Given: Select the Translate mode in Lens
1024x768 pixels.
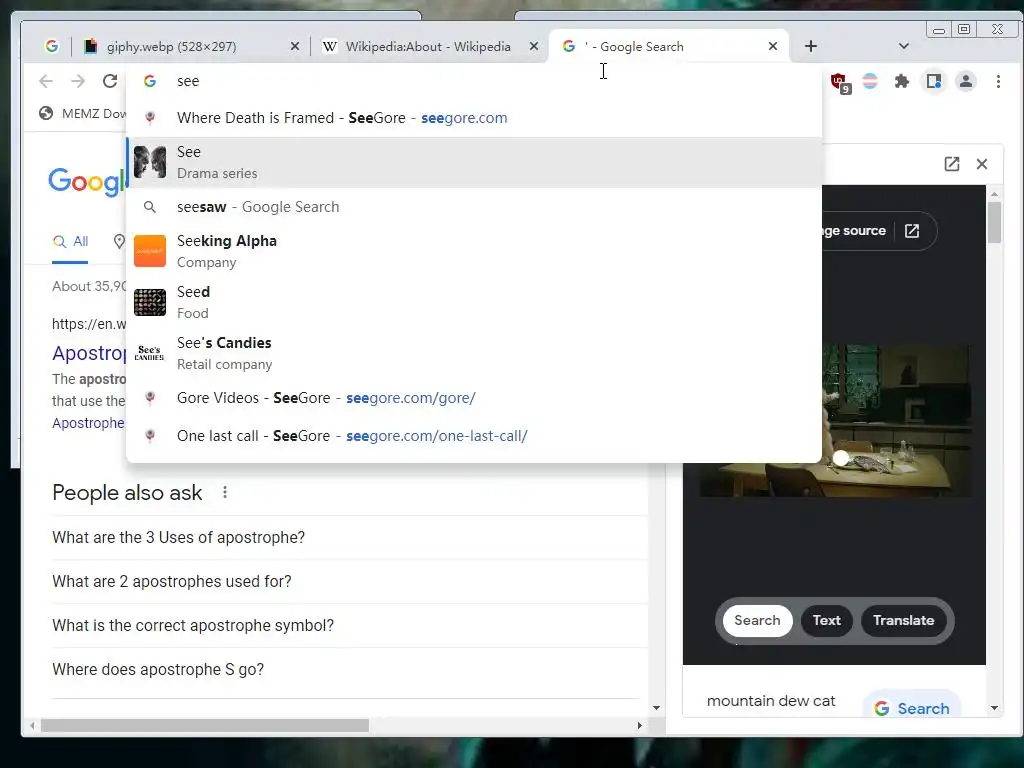Looking at the screenshot, I should (x=903, y=620).
